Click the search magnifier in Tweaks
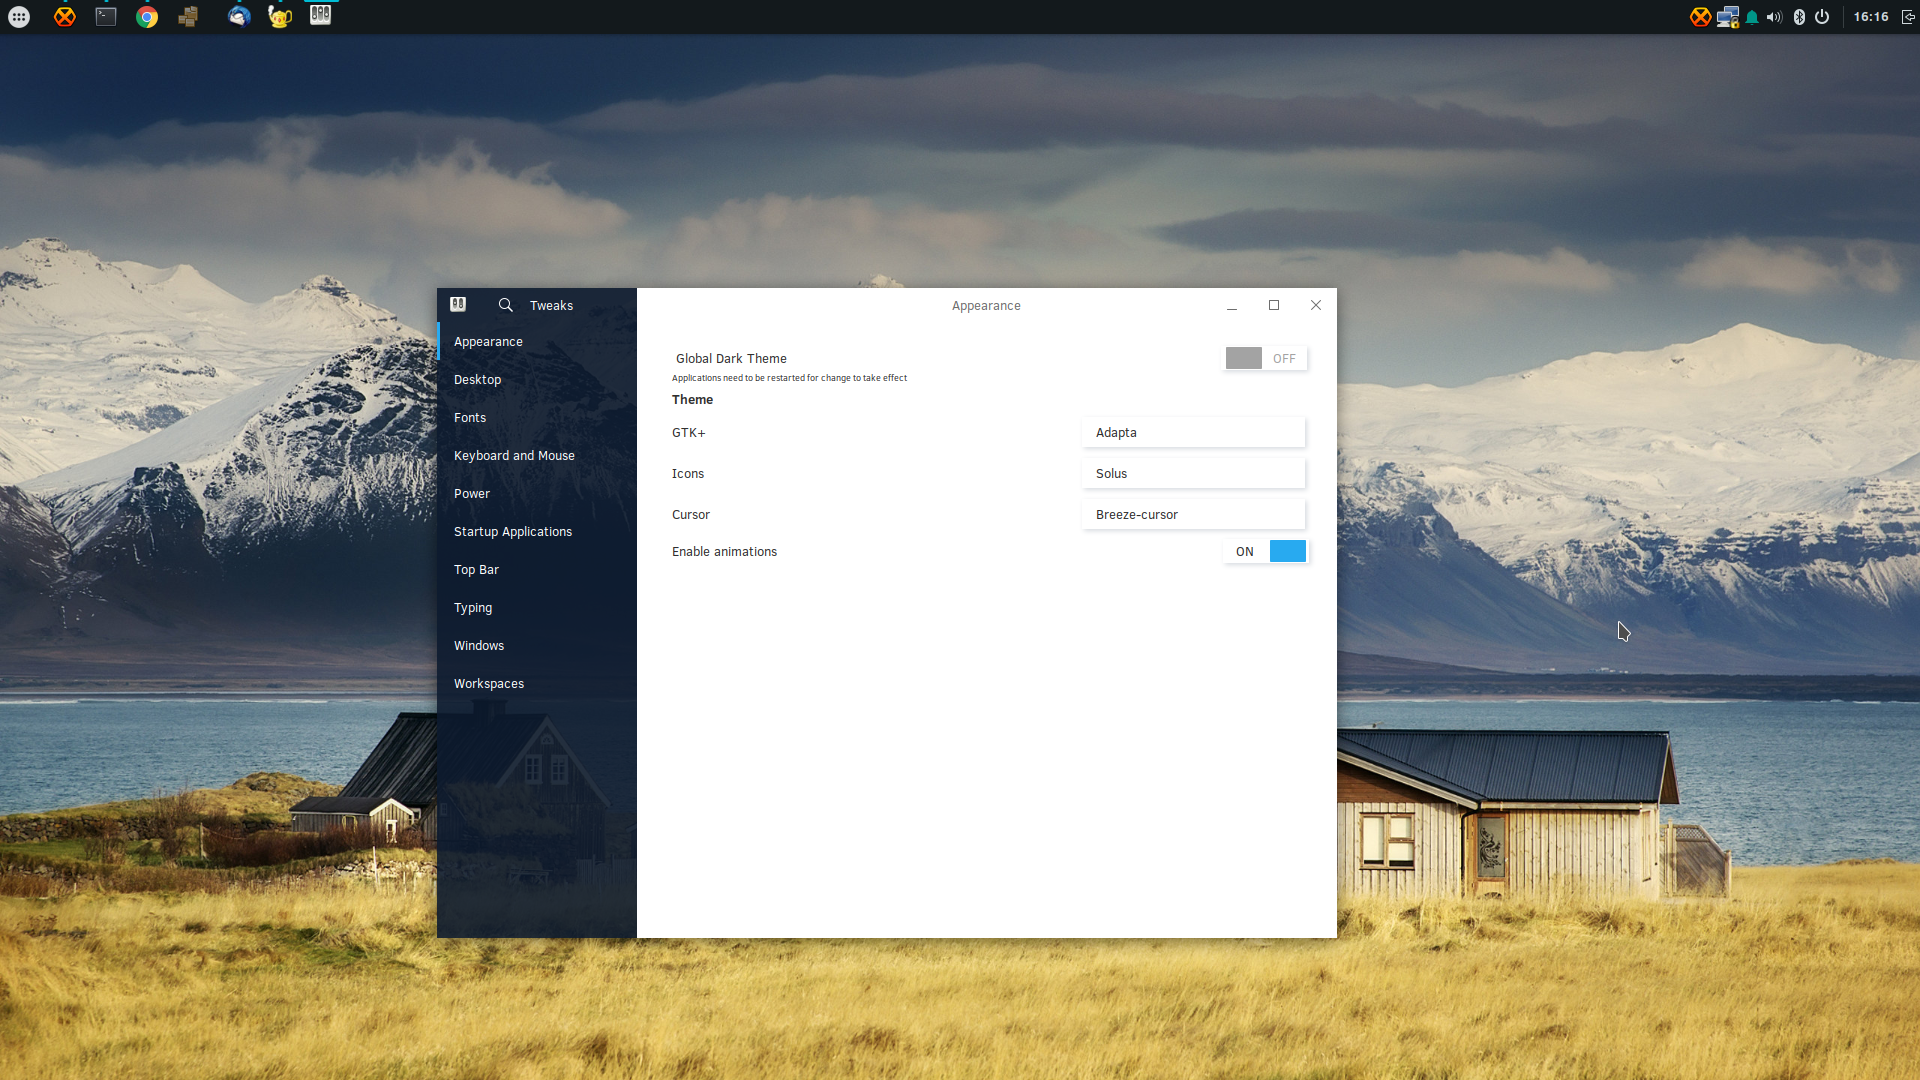 [506, 305]
